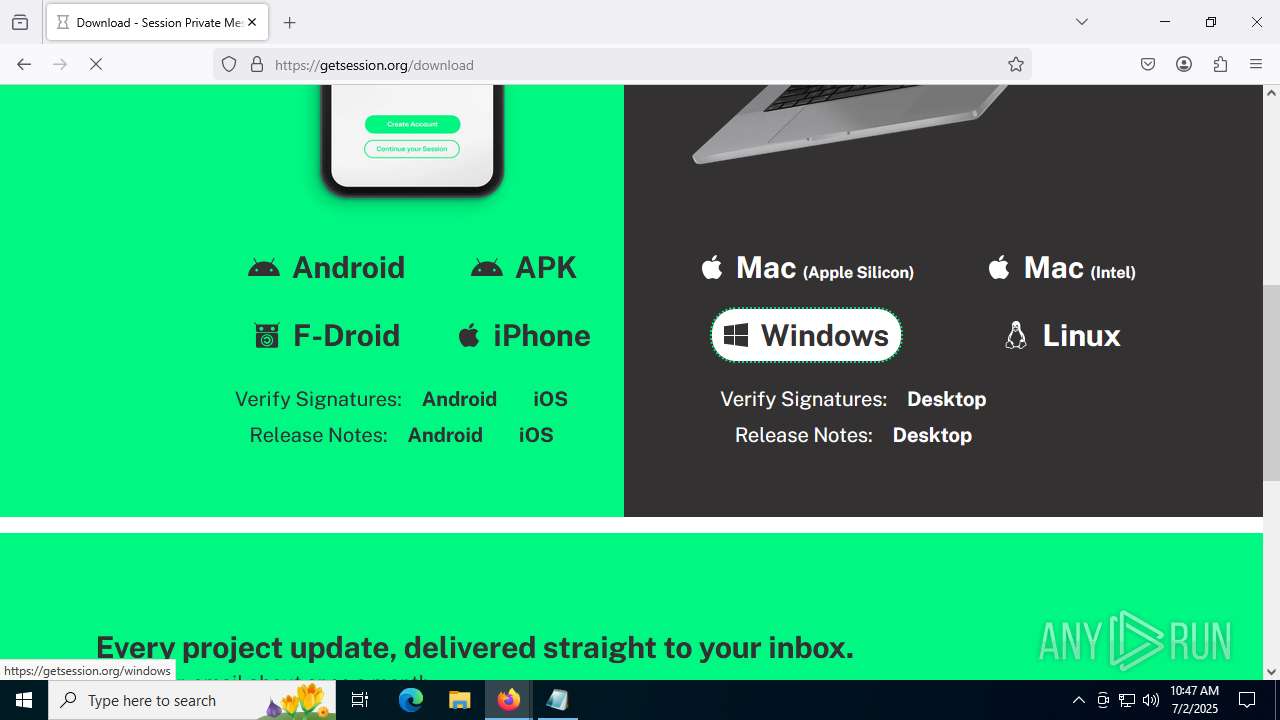Download the APK version

(523, 267)
